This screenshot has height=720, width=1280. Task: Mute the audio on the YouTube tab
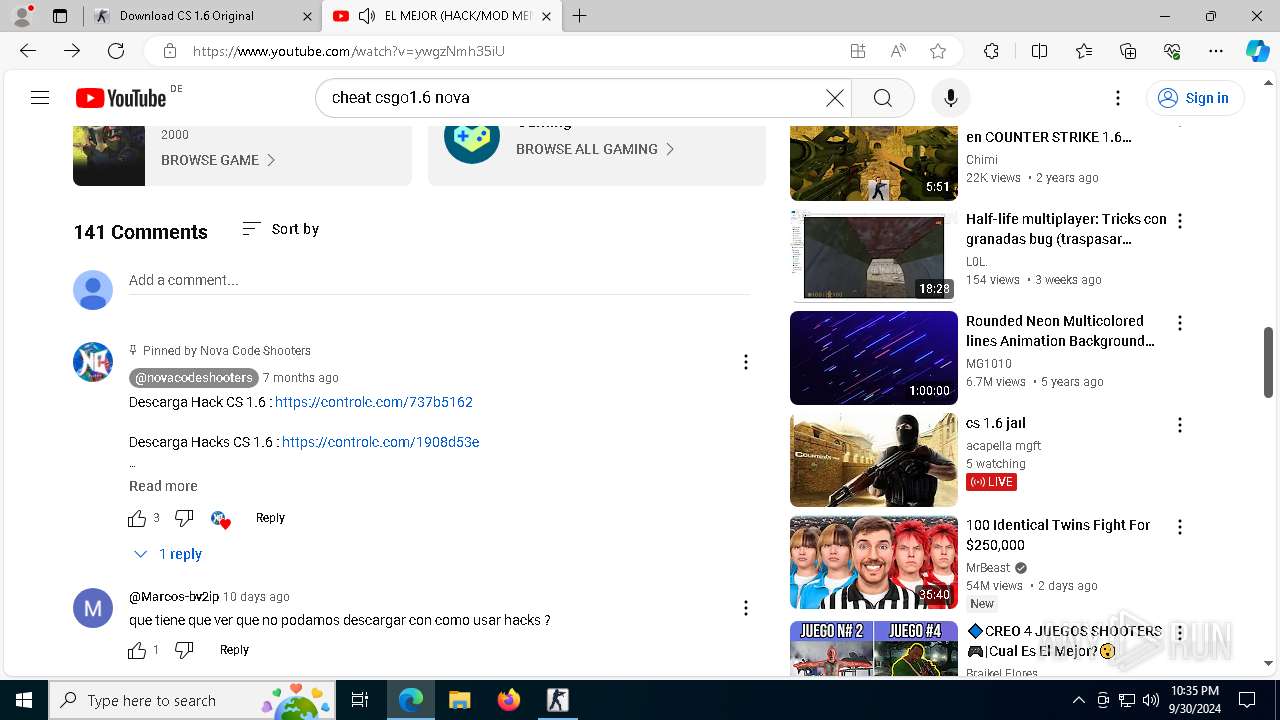pos(367,16)
